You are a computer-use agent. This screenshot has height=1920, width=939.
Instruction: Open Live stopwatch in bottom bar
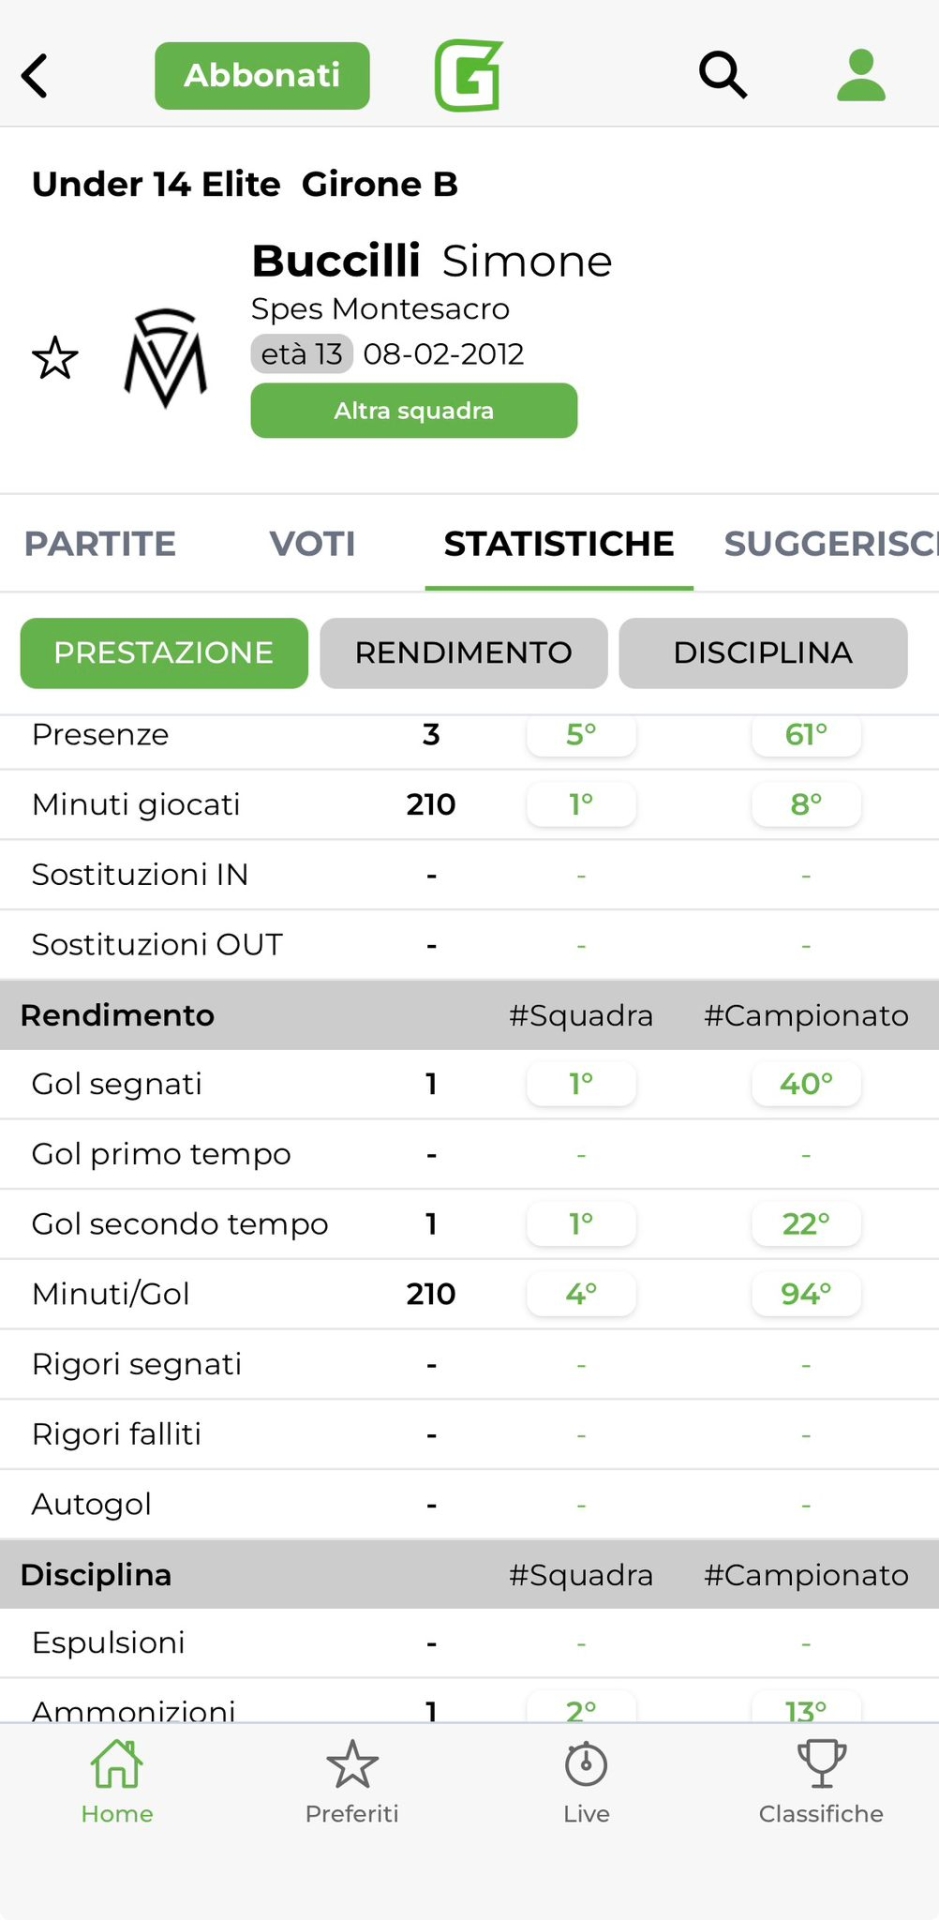click(586, 1782)
